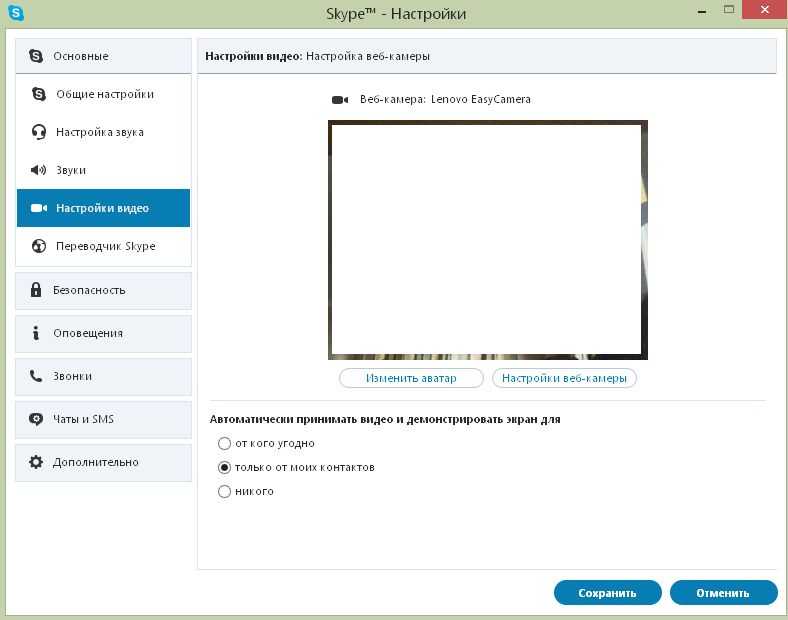Viewport: 788px width, 620px height.
Task: Maximize the Skype settings window
Action: (729, 10)
